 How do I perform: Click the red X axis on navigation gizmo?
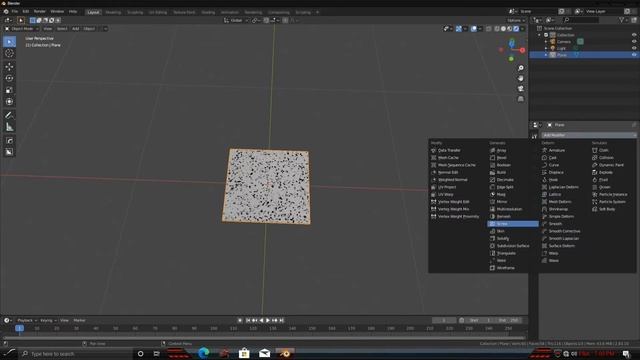522,50
